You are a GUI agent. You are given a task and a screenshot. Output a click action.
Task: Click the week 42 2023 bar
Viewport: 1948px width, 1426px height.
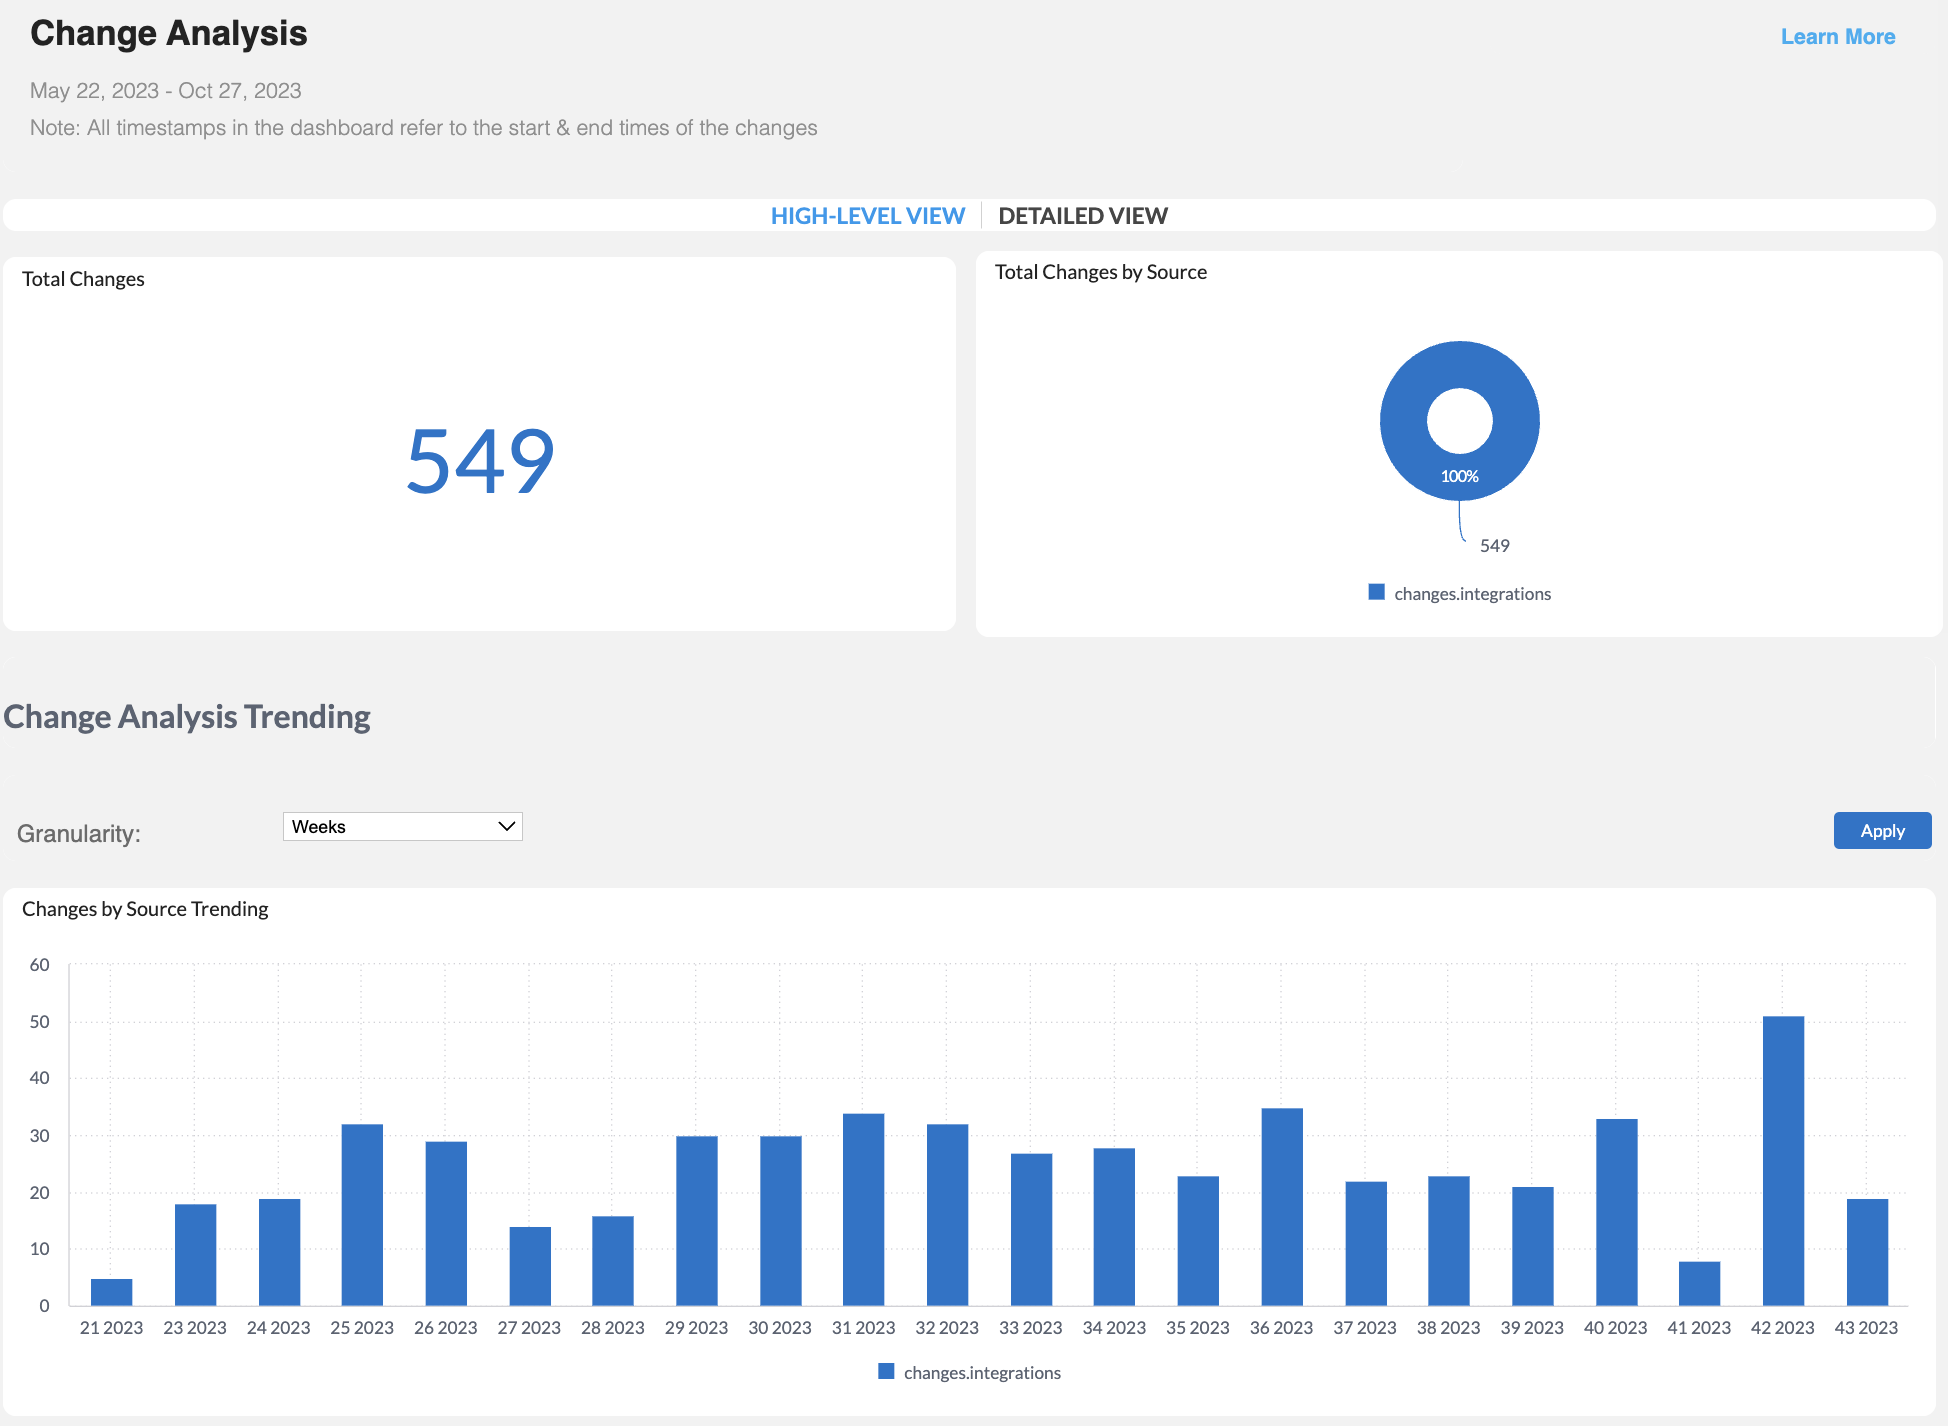click(1782, 1160)
